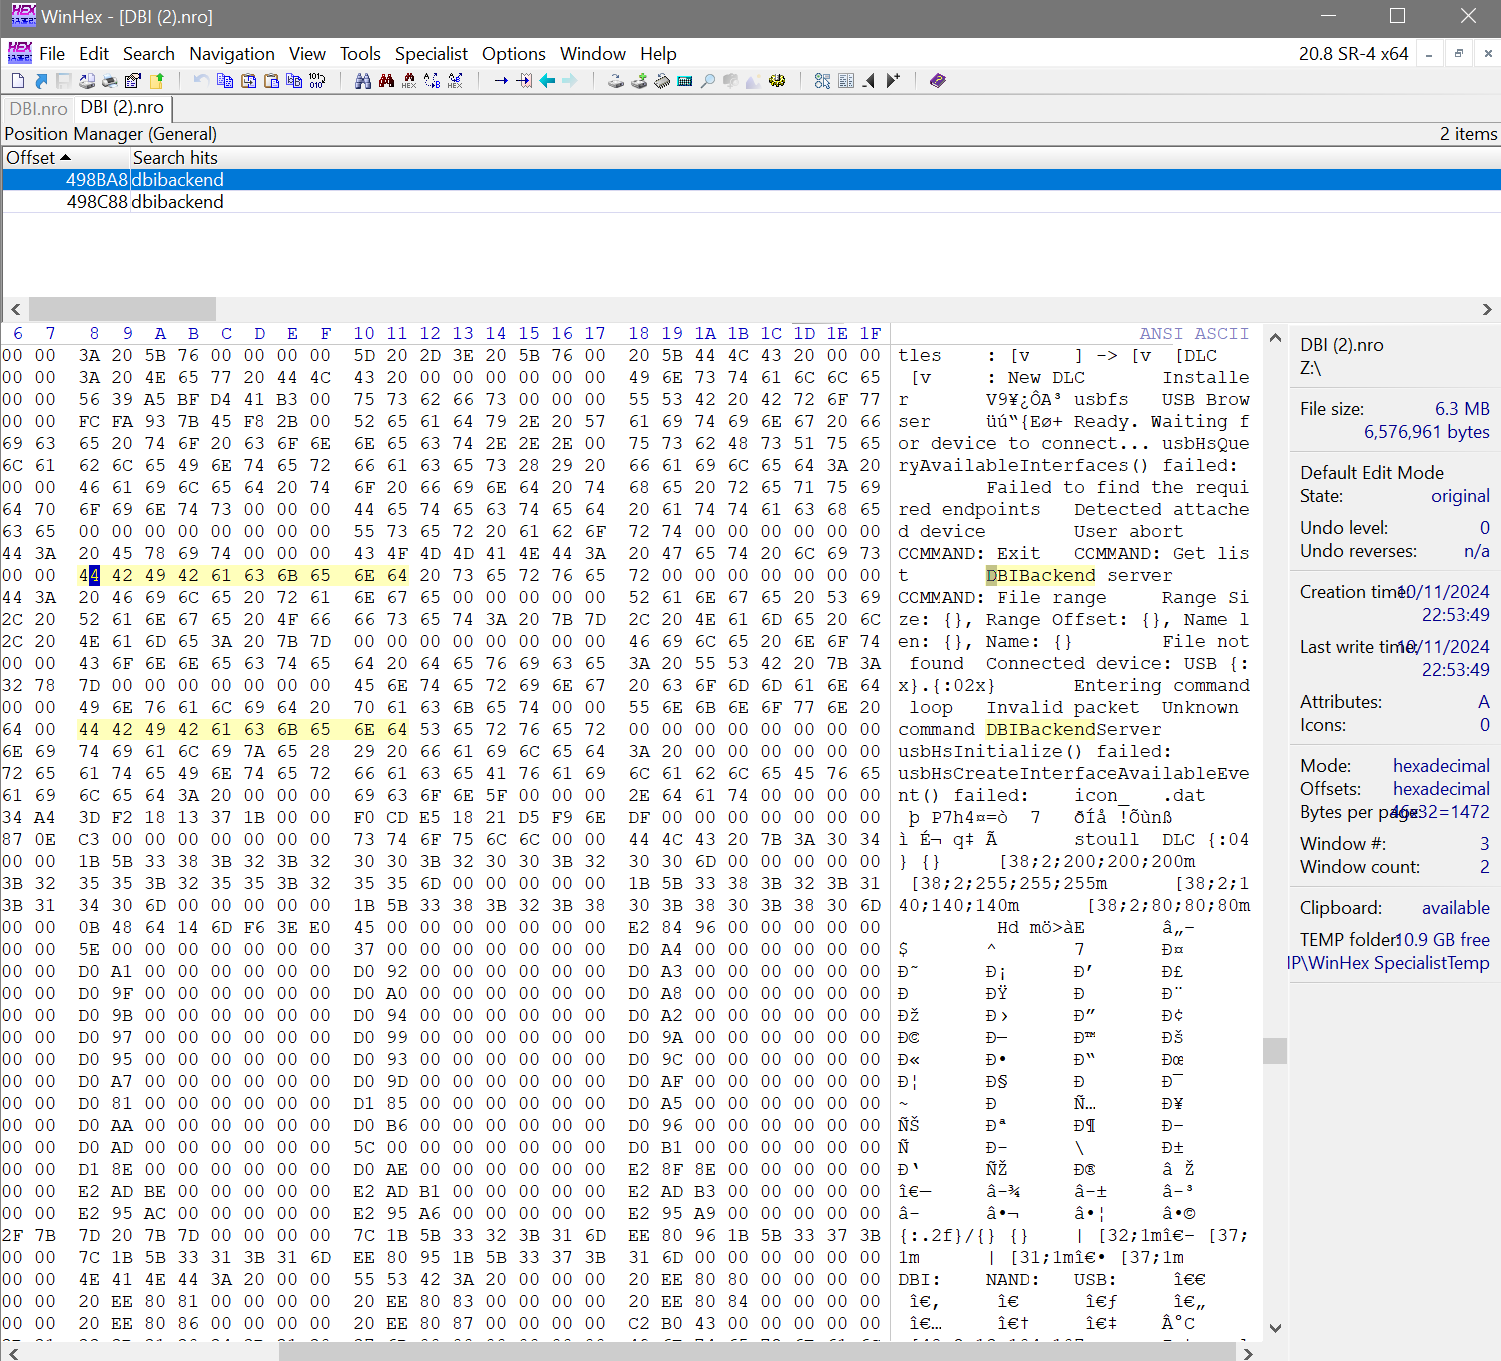Click scroll-right arrow of Position Manager scrollbar
Image resolution: width=1501 pixels, height=1361 pixels.
point(1487,309)
